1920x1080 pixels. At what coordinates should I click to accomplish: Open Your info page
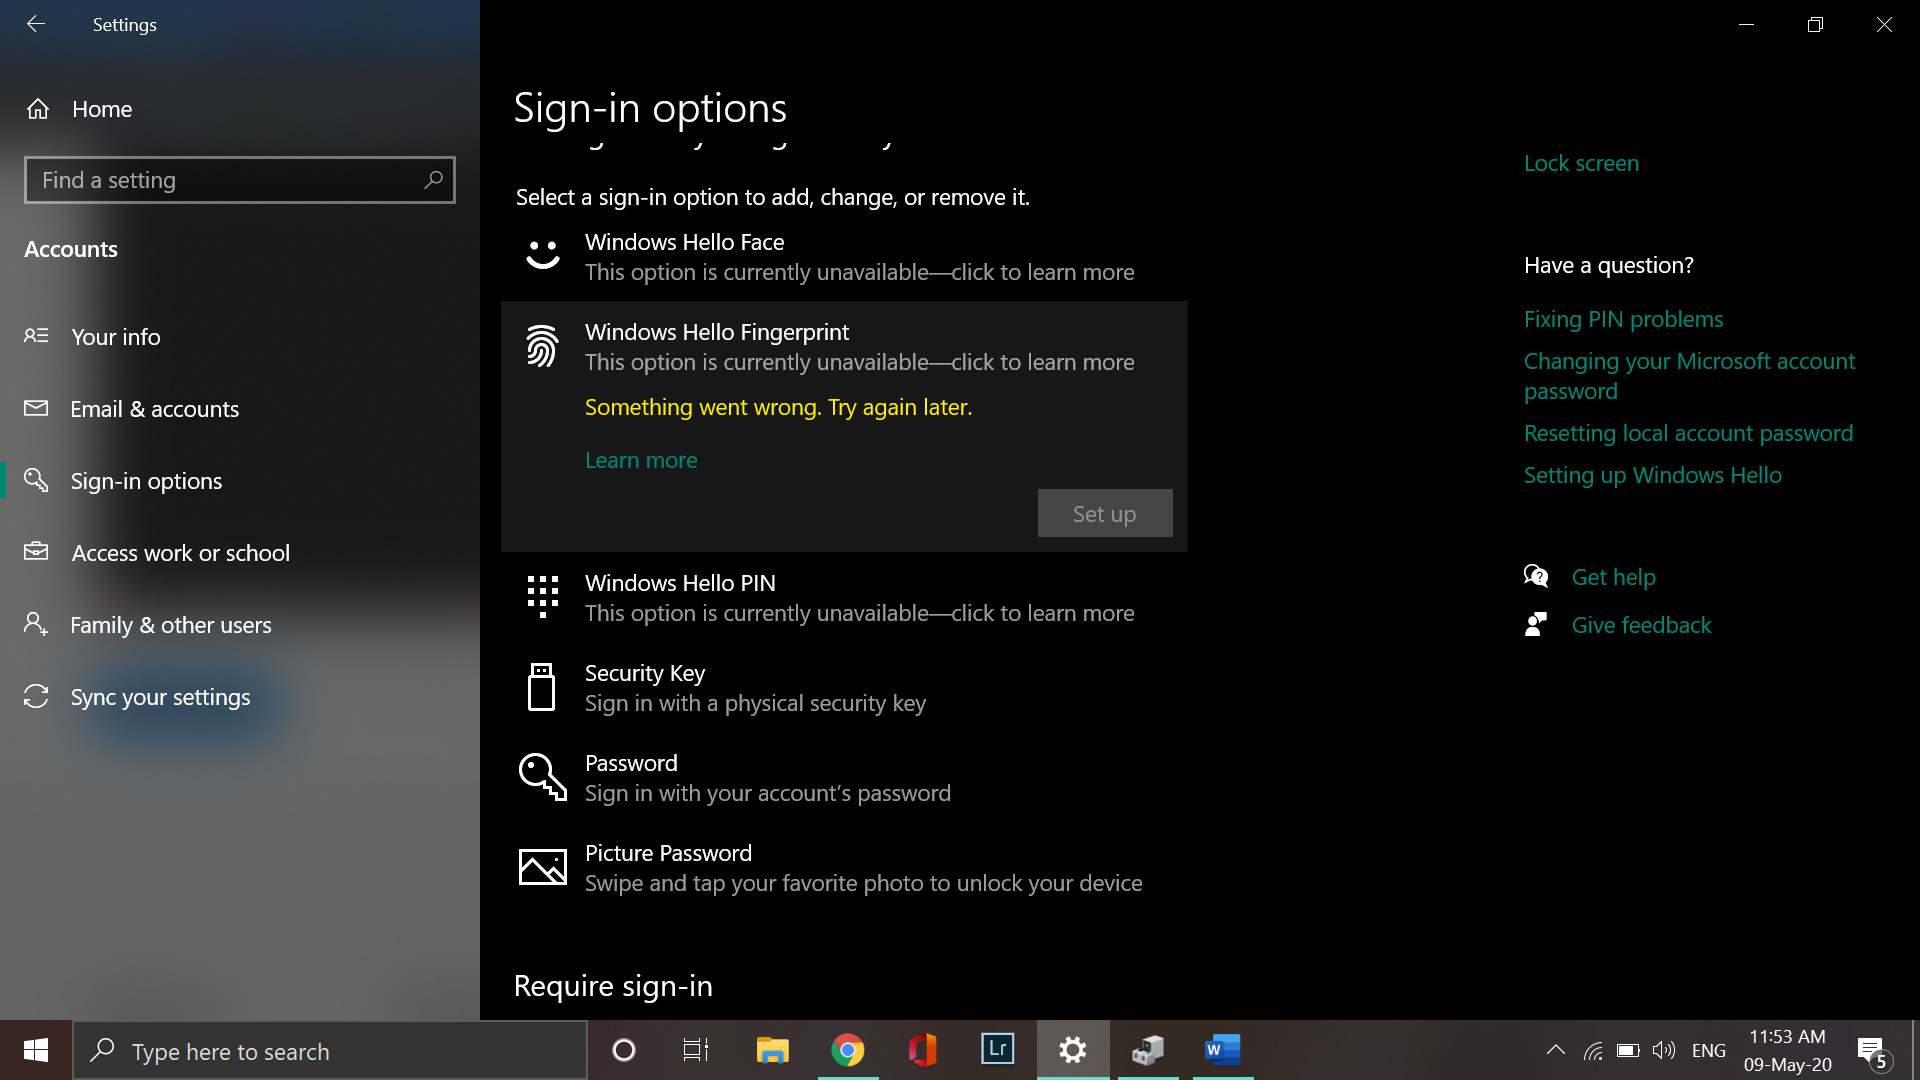[x=240, y=337]
